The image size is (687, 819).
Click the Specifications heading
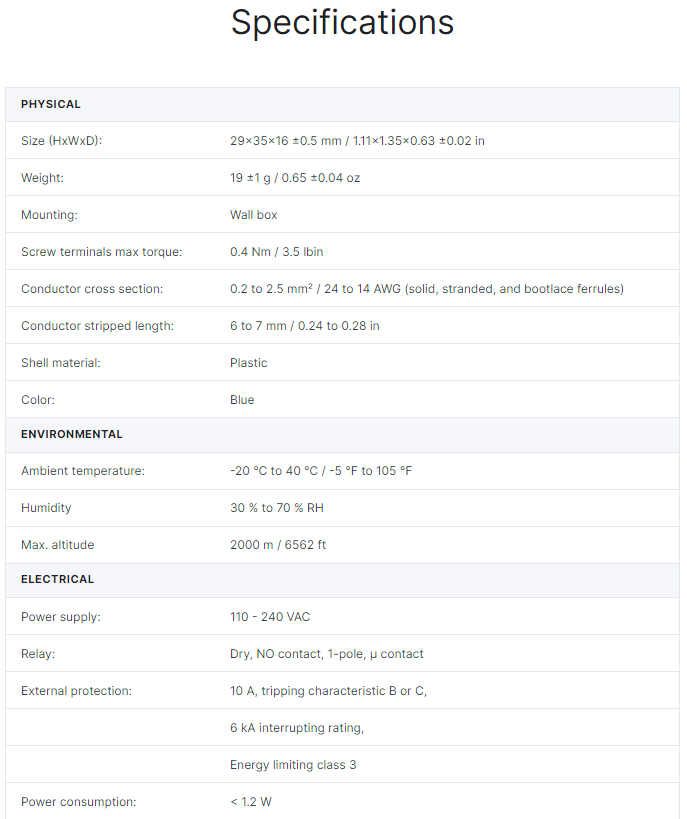coord(343,23)
